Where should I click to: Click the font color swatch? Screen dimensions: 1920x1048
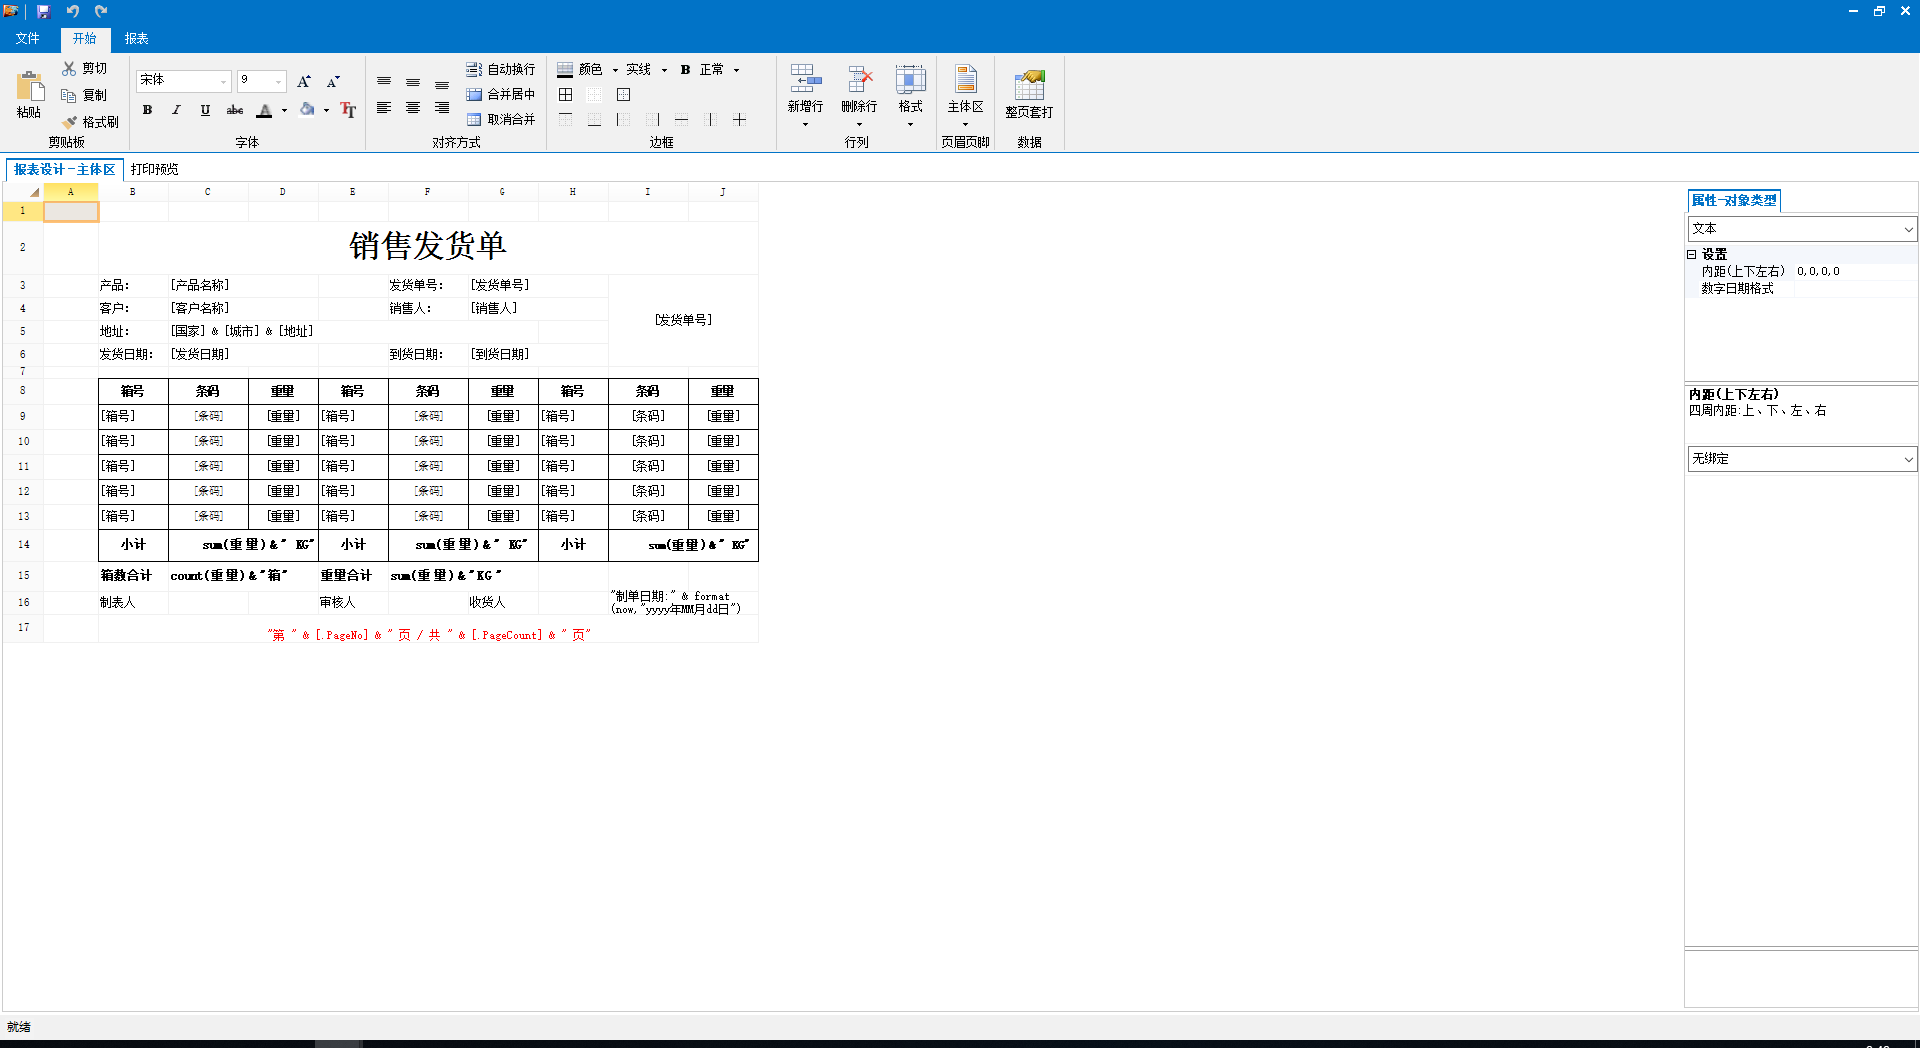[264, 110]
